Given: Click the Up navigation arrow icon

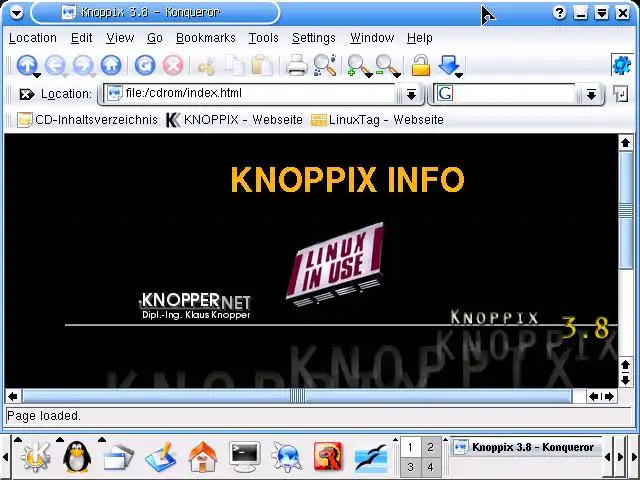Looking at the screenshot, I should (27, 65).
